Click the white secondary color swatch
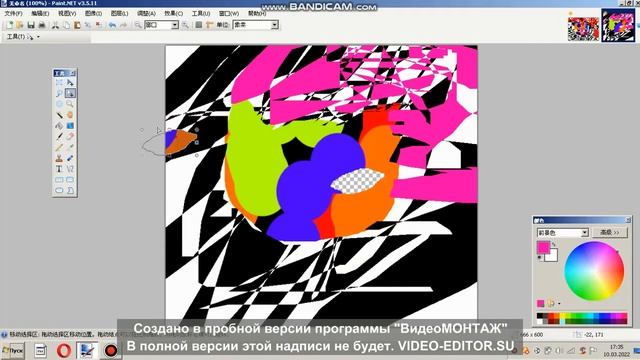 552,257
